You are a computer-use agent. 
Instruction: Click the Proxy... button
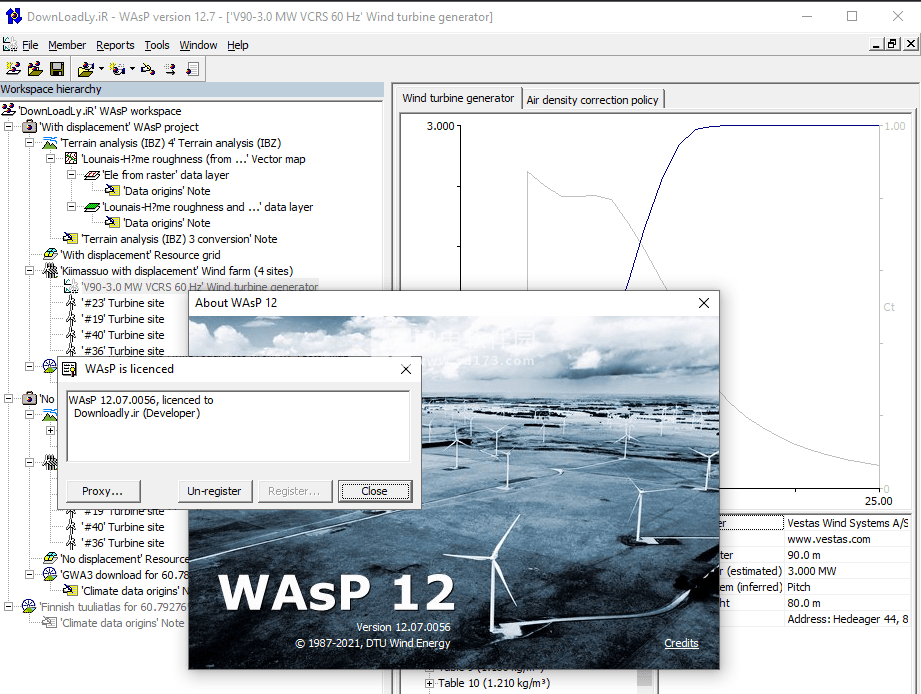[103, 491]
